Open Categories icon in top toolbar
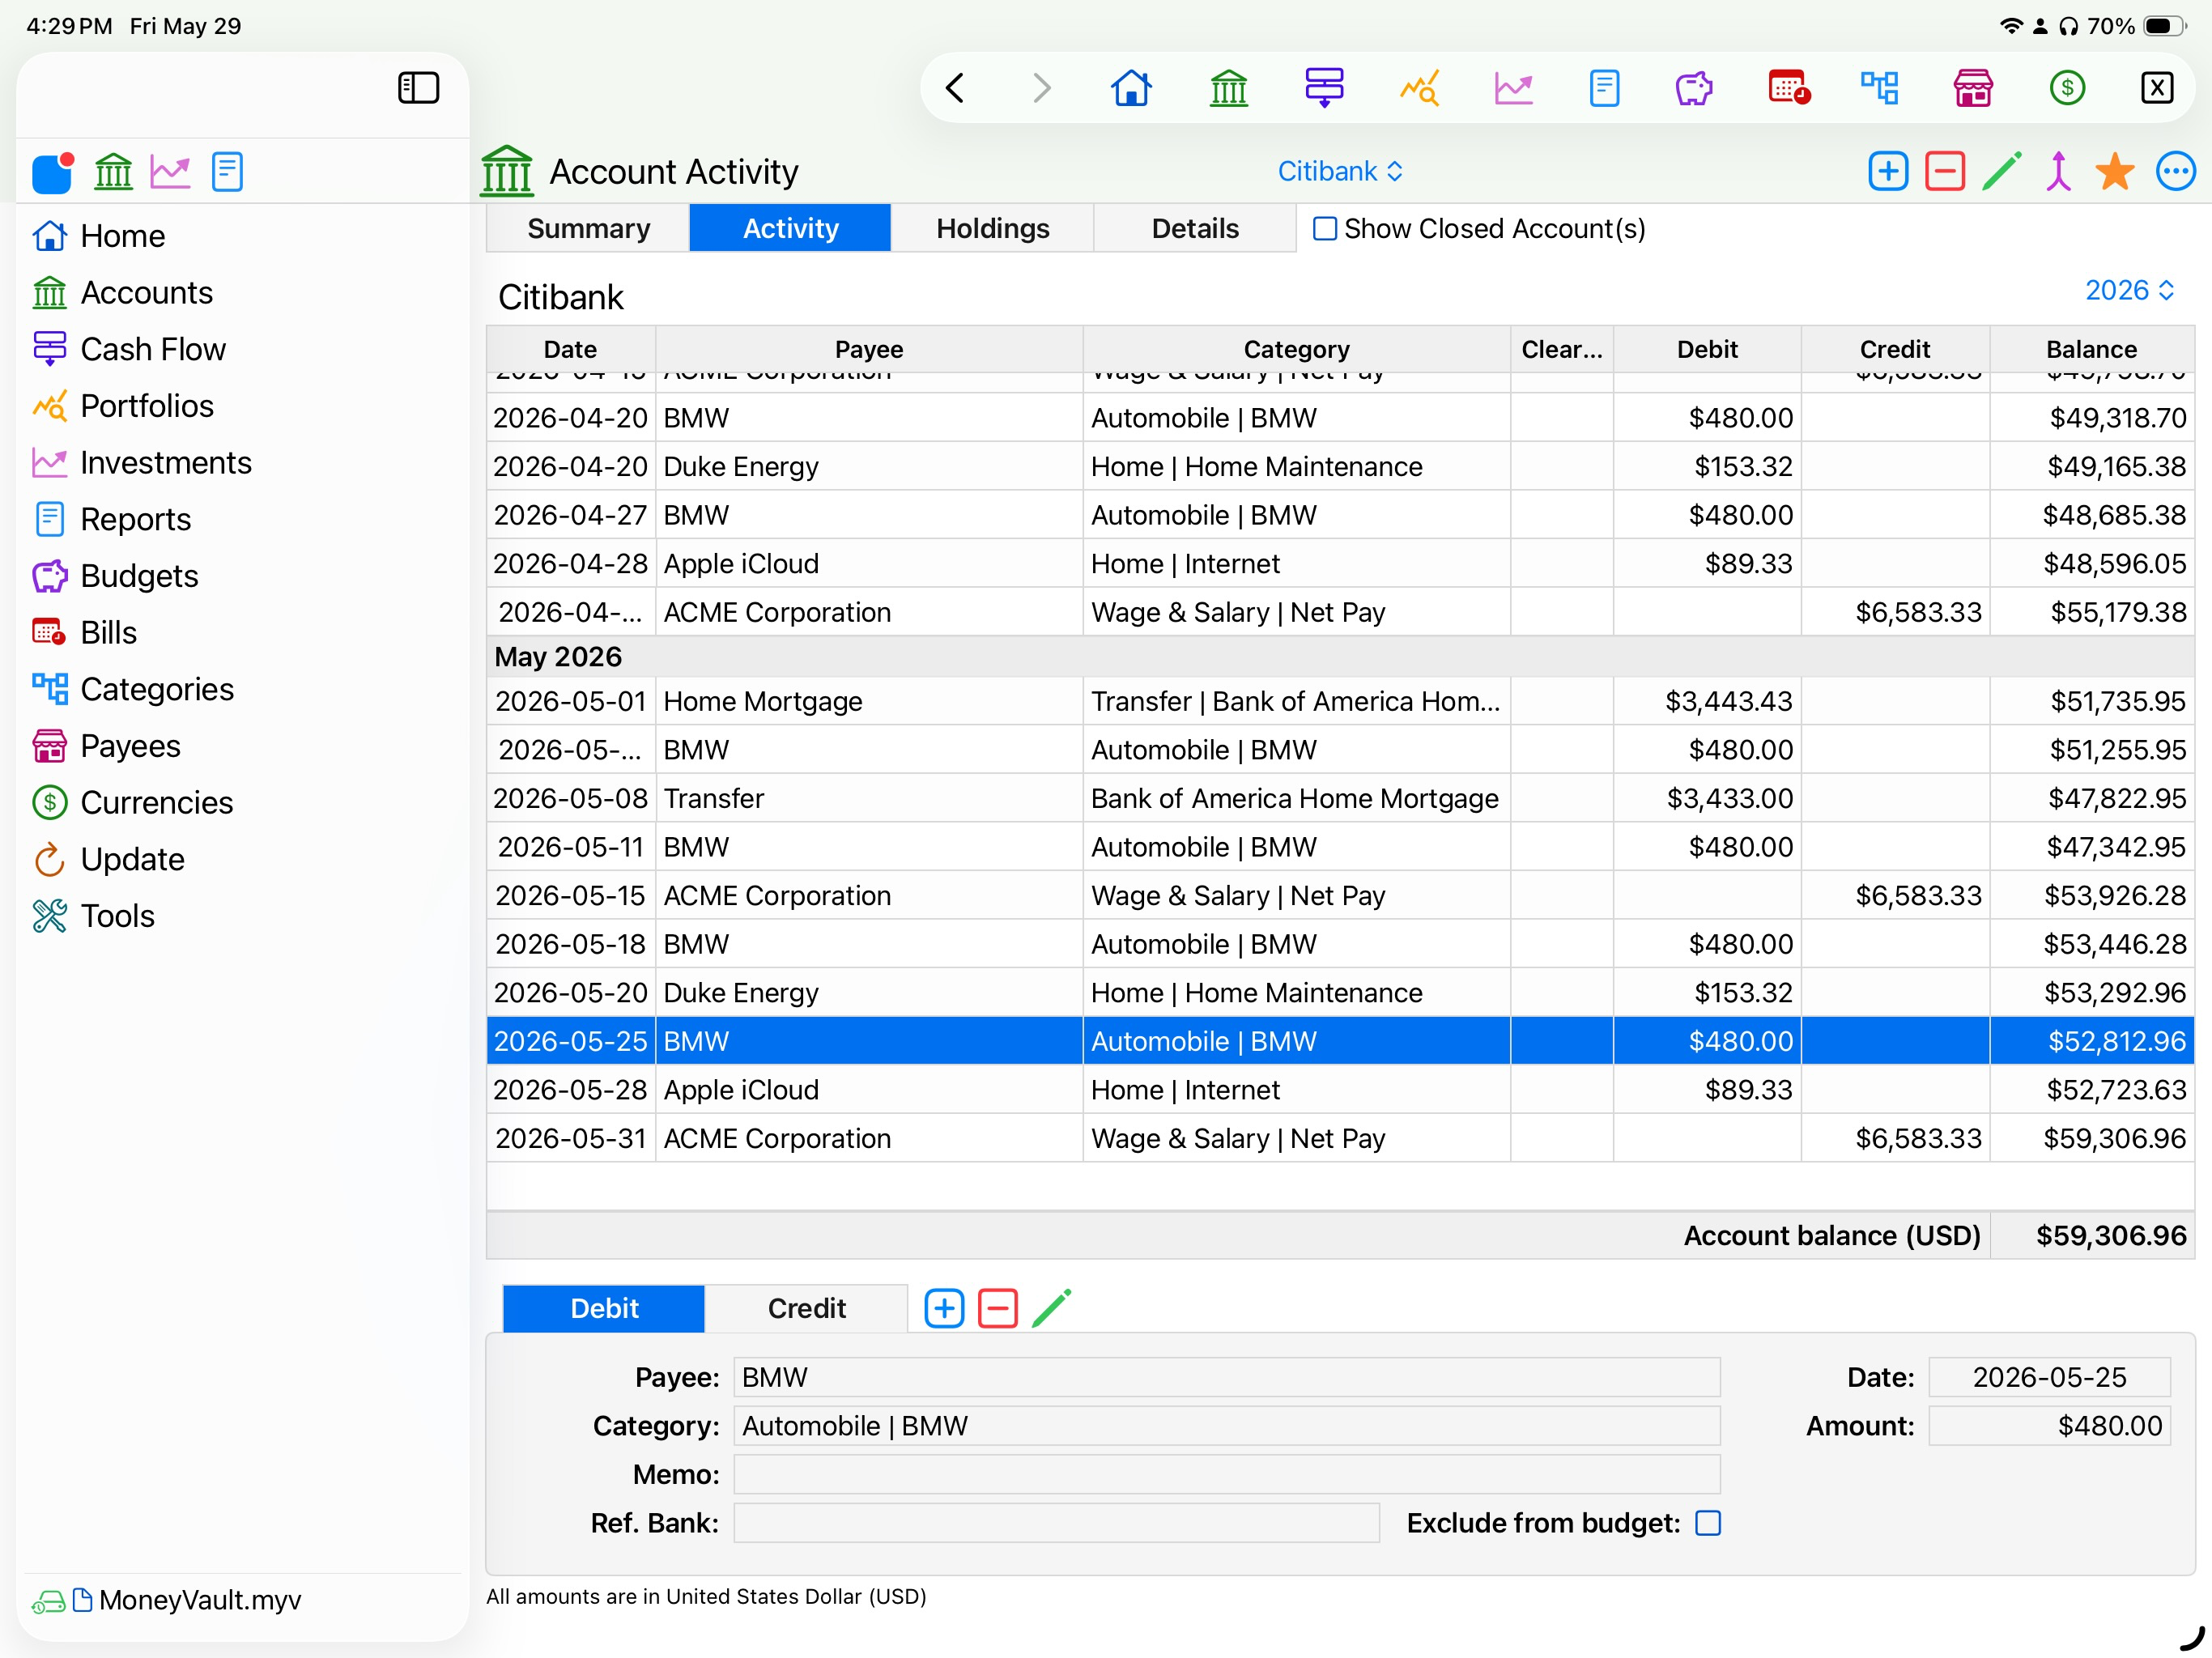The height and width of the screenshot is (1658, 2212). 1880,88
